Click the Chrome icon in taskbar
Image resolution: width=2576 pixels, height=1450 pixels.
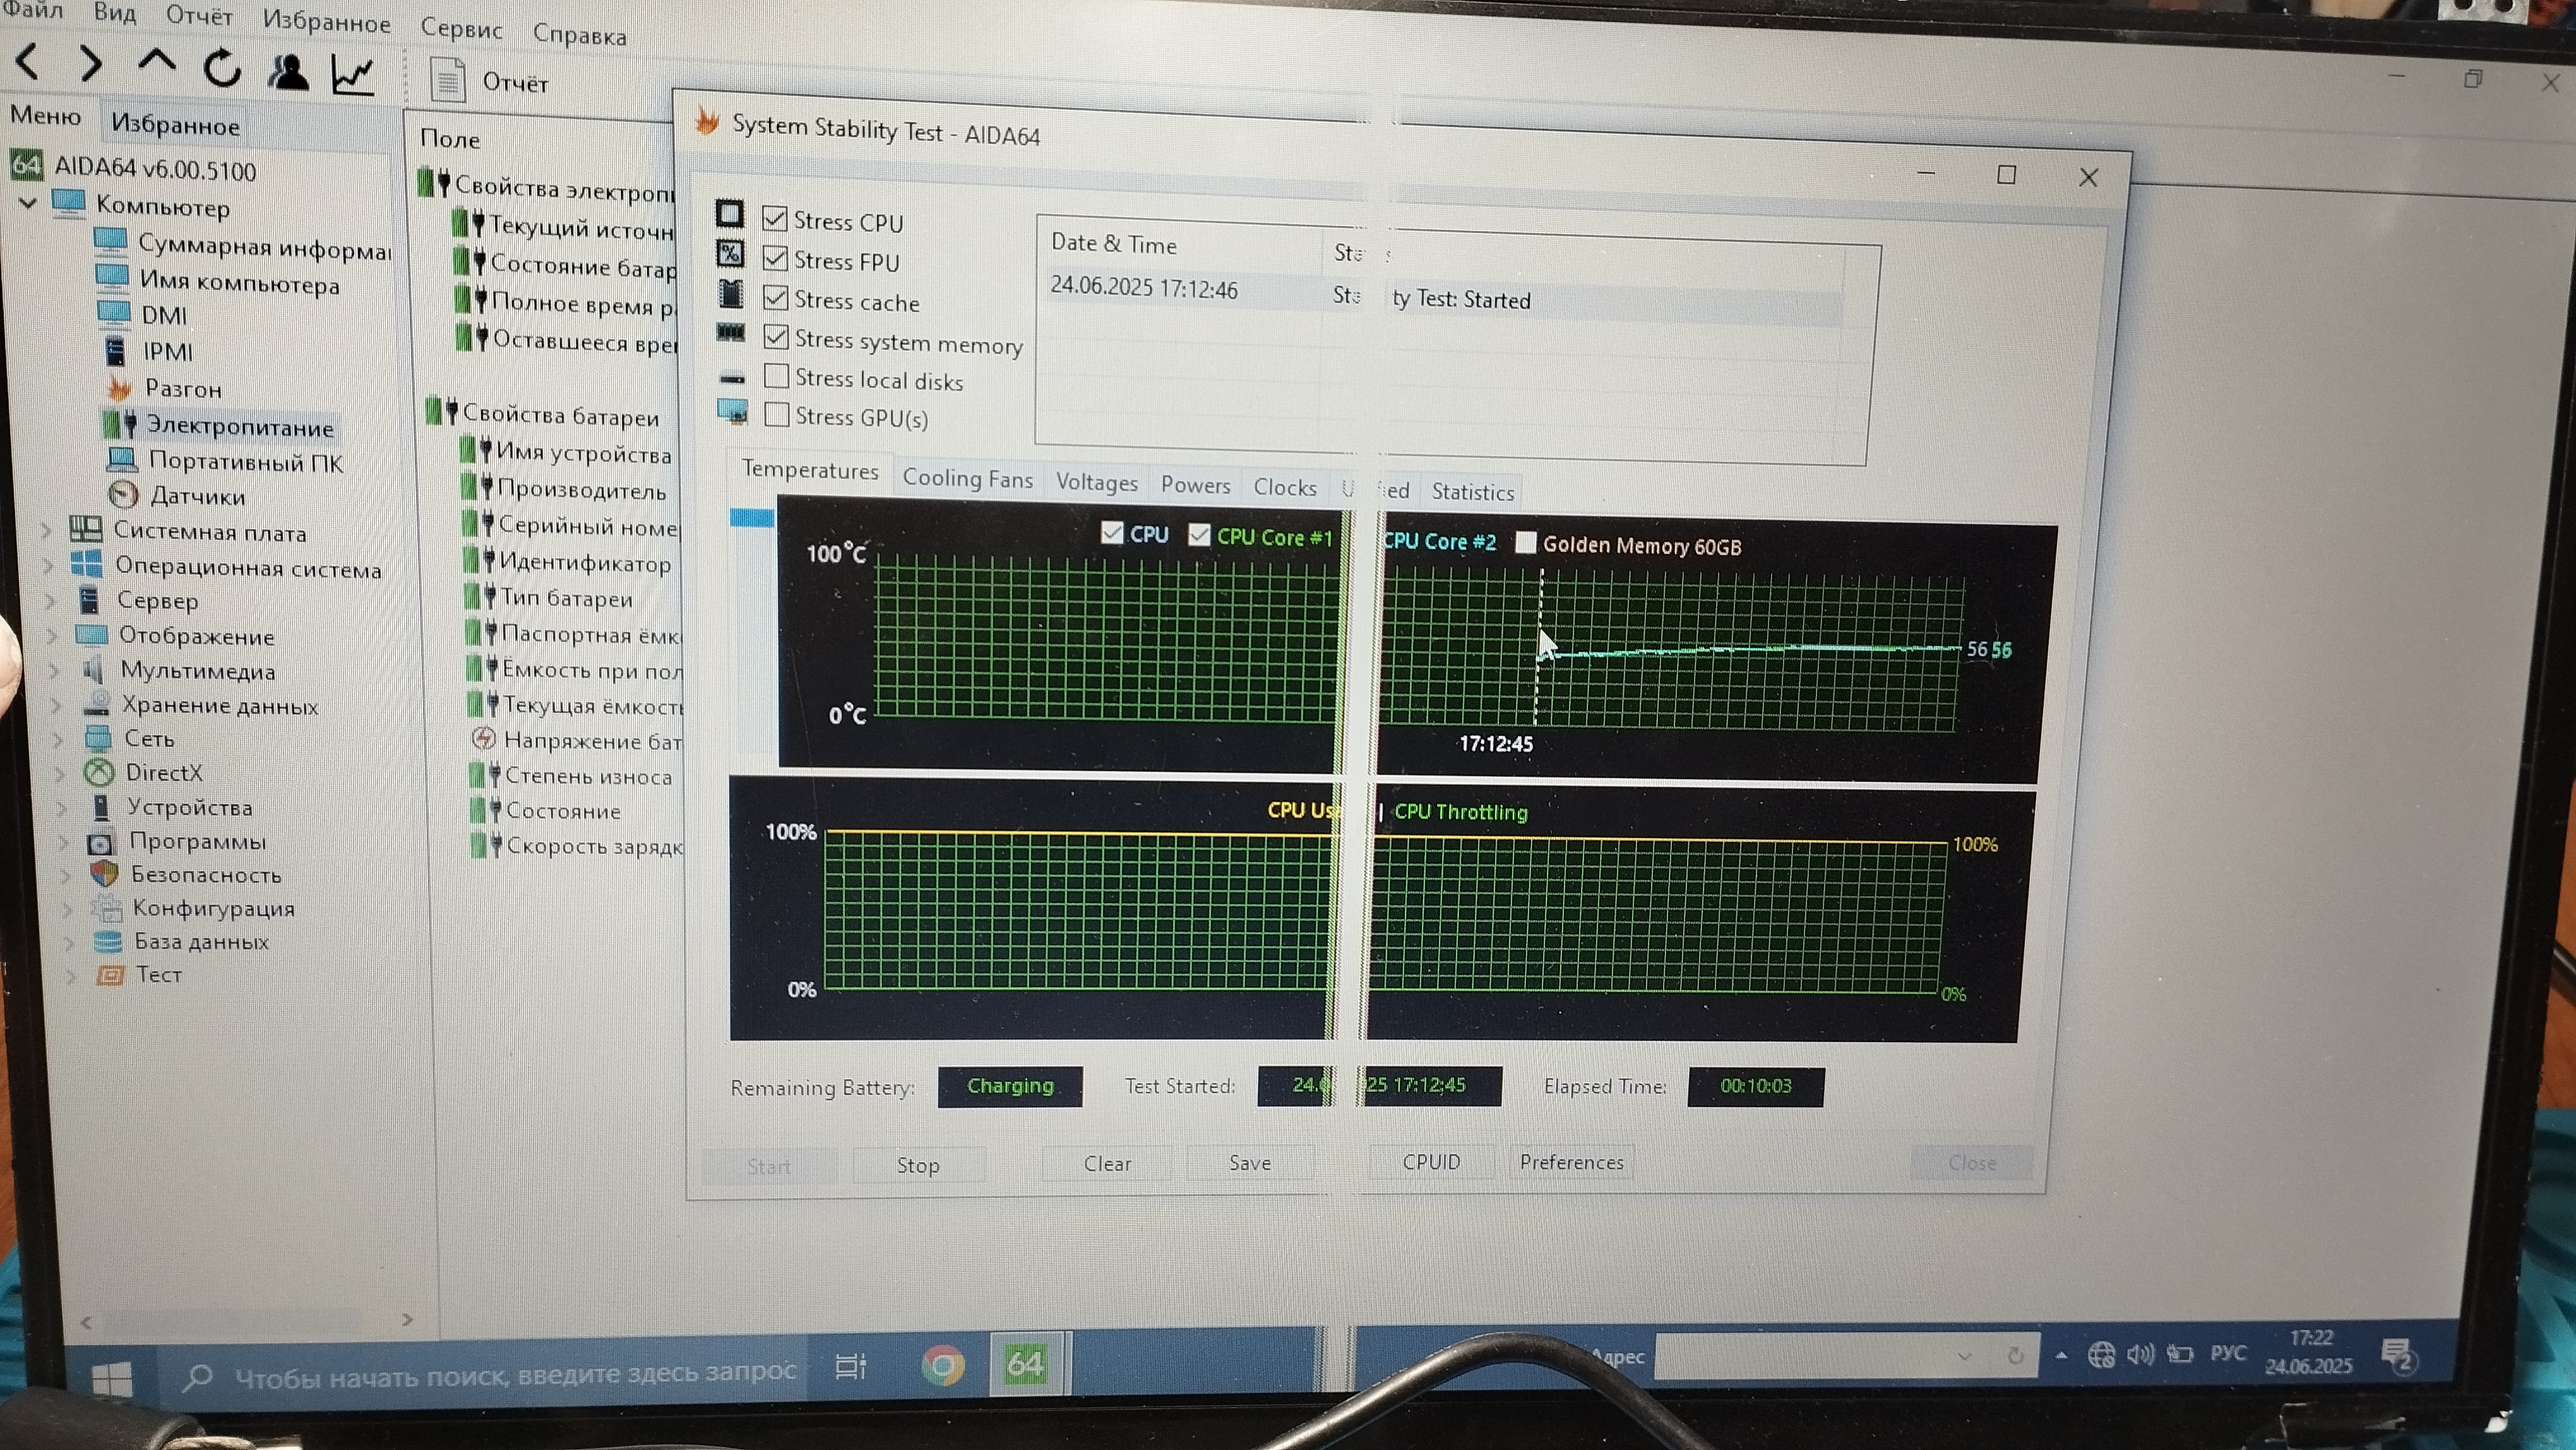coord(942,1365)
